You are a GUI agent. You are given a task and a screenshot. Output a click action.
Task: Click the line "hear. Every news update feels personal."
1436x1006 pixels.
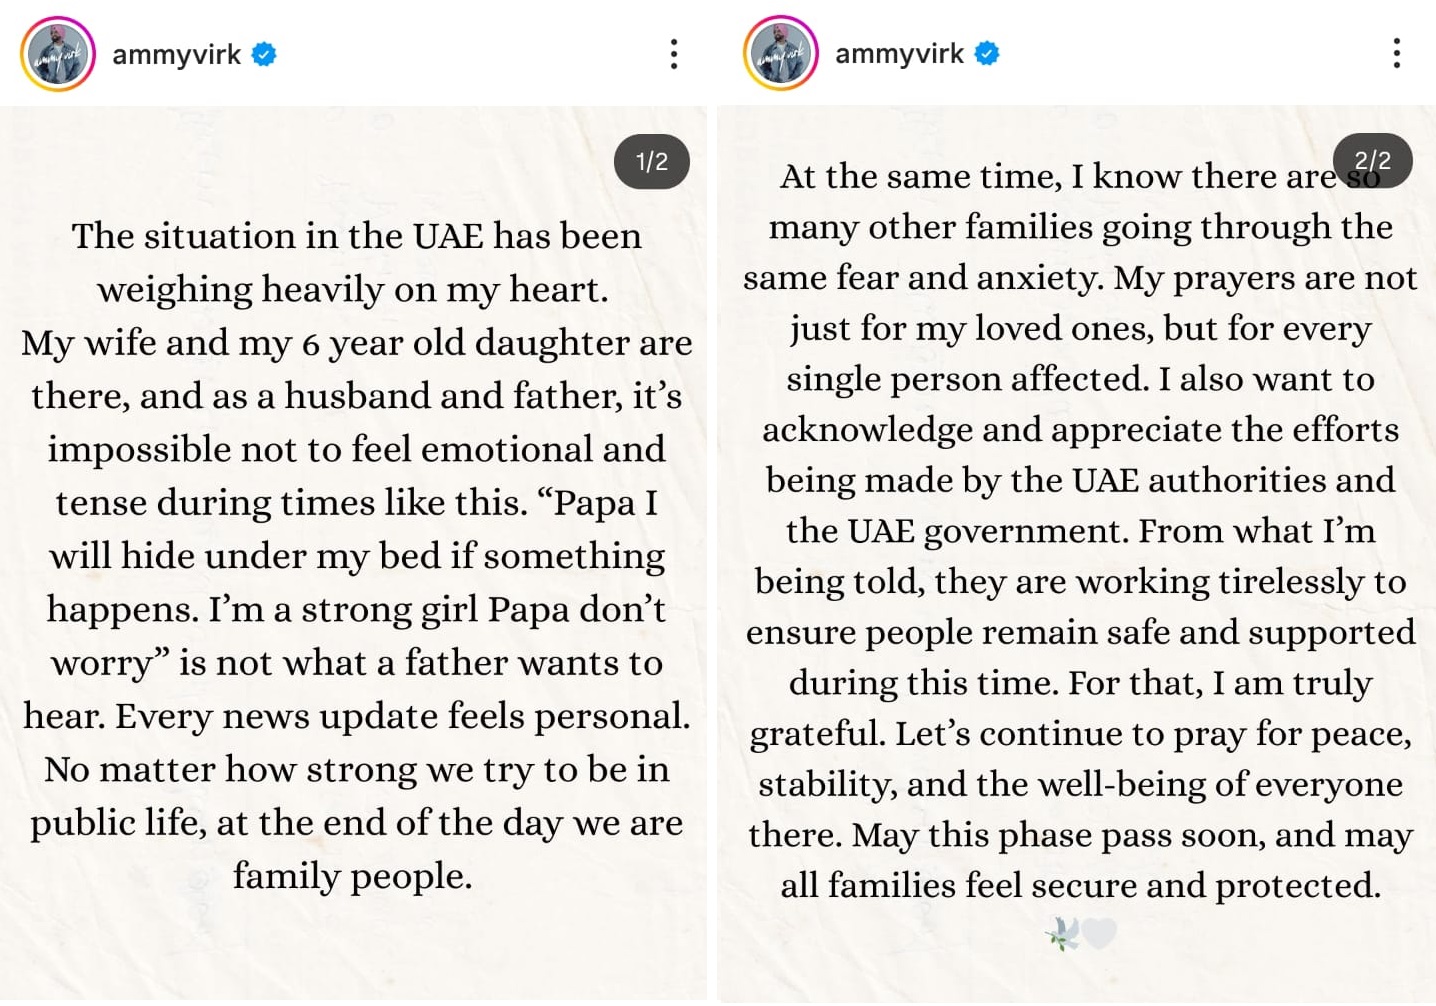[x=356, y=716]
